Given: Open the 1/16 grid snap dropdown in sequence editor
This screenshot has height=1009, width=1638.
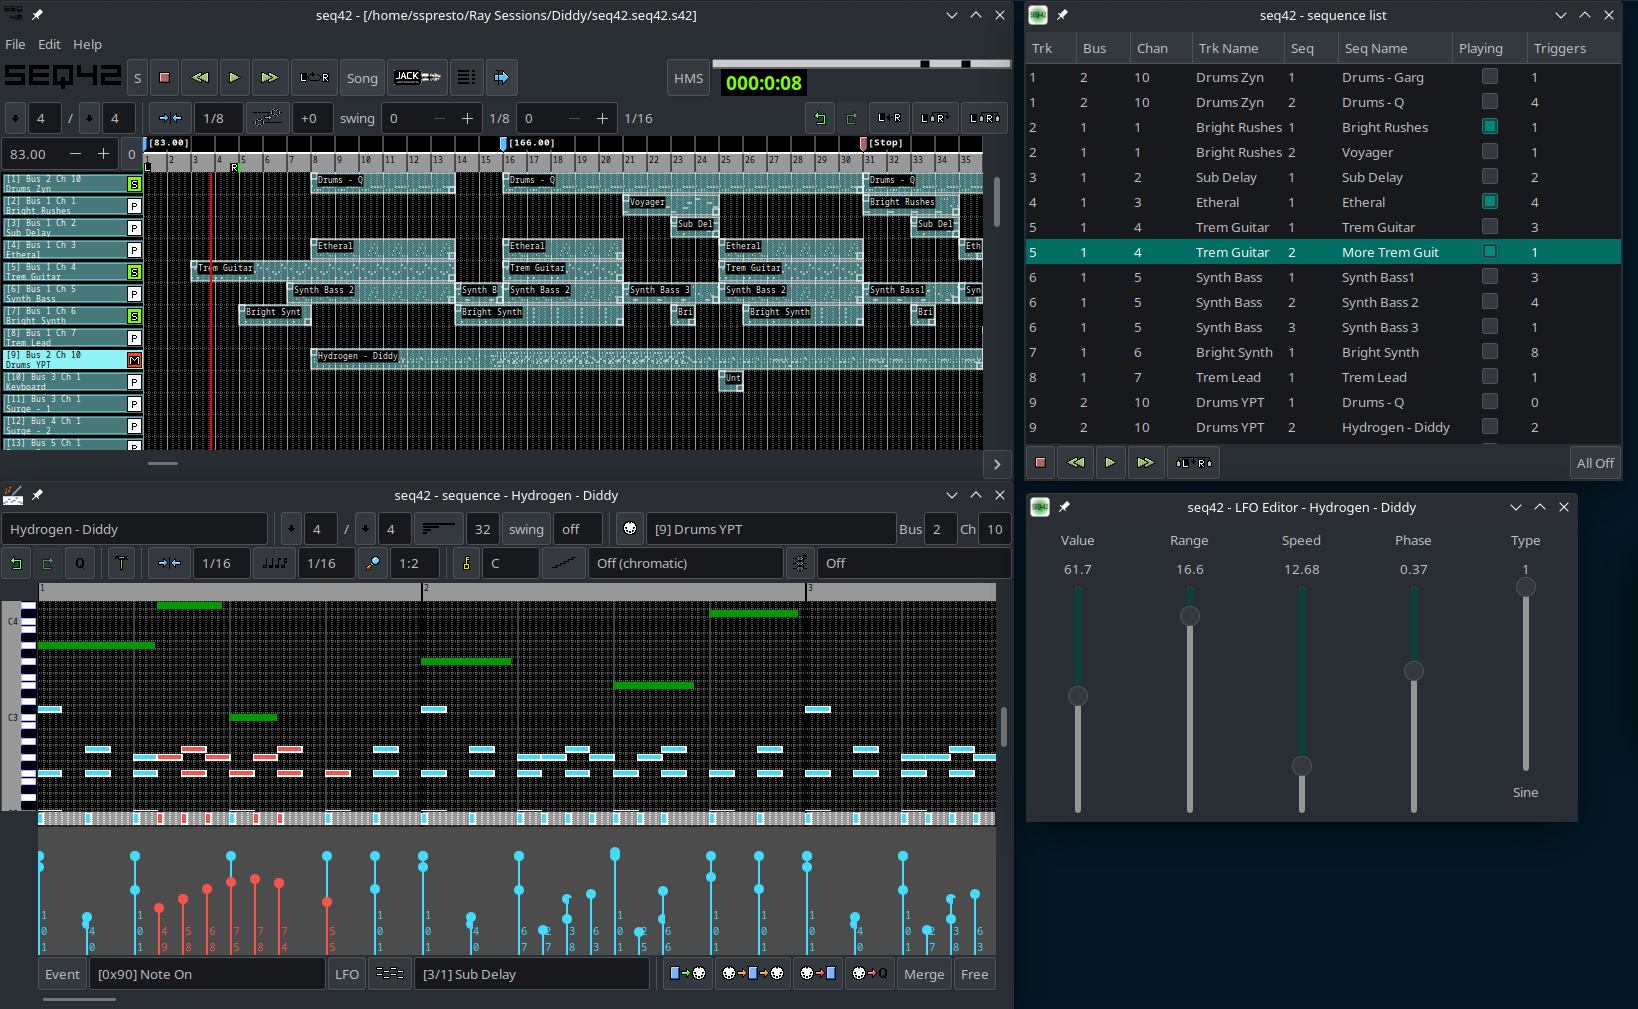Looking at the screenshot, I should pyautogui.click(x=217, y=563).
